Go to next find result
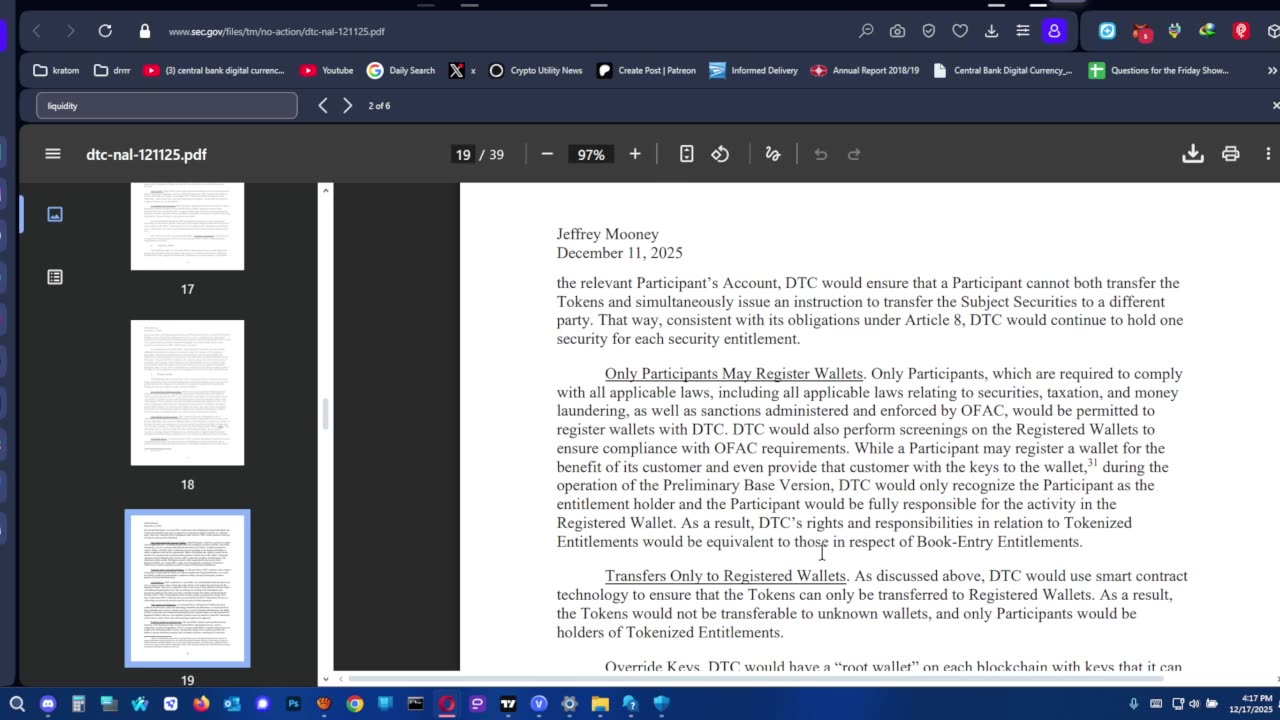 click(x=347, y=105)
